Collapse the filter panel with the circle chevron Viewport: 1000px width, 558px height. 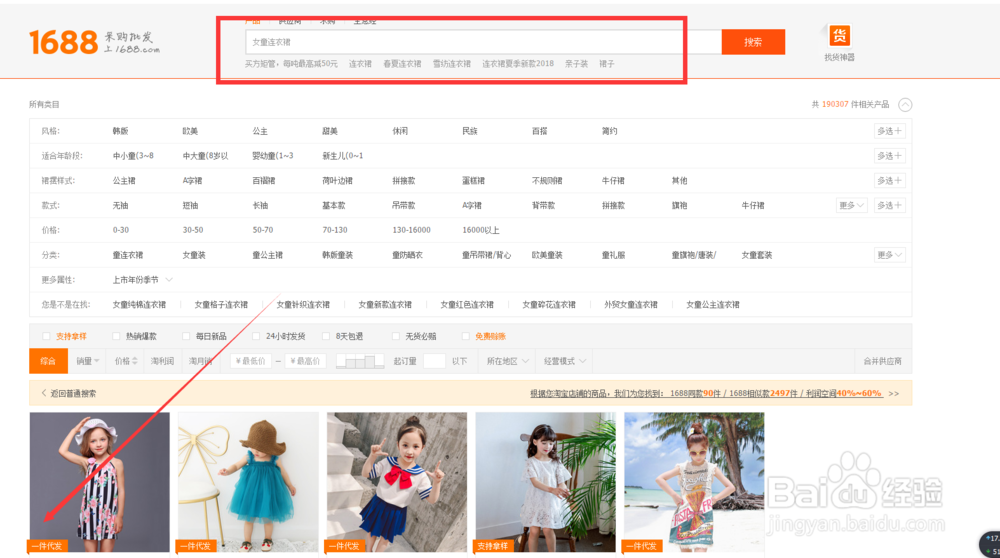click(x=905, y=105)
